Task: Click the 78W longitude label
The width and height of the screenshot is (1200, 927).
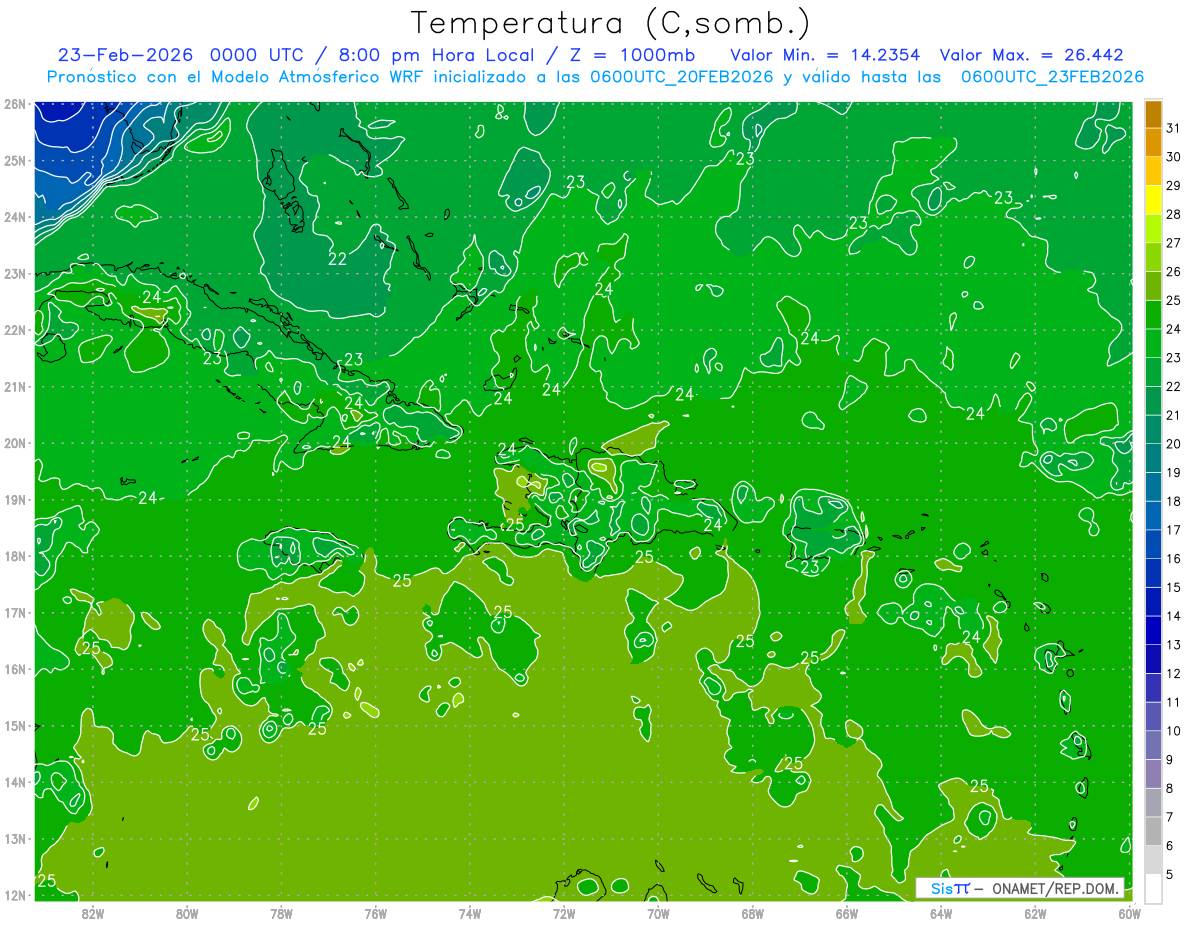Action: pyautogui.click(x=281, y=913)
